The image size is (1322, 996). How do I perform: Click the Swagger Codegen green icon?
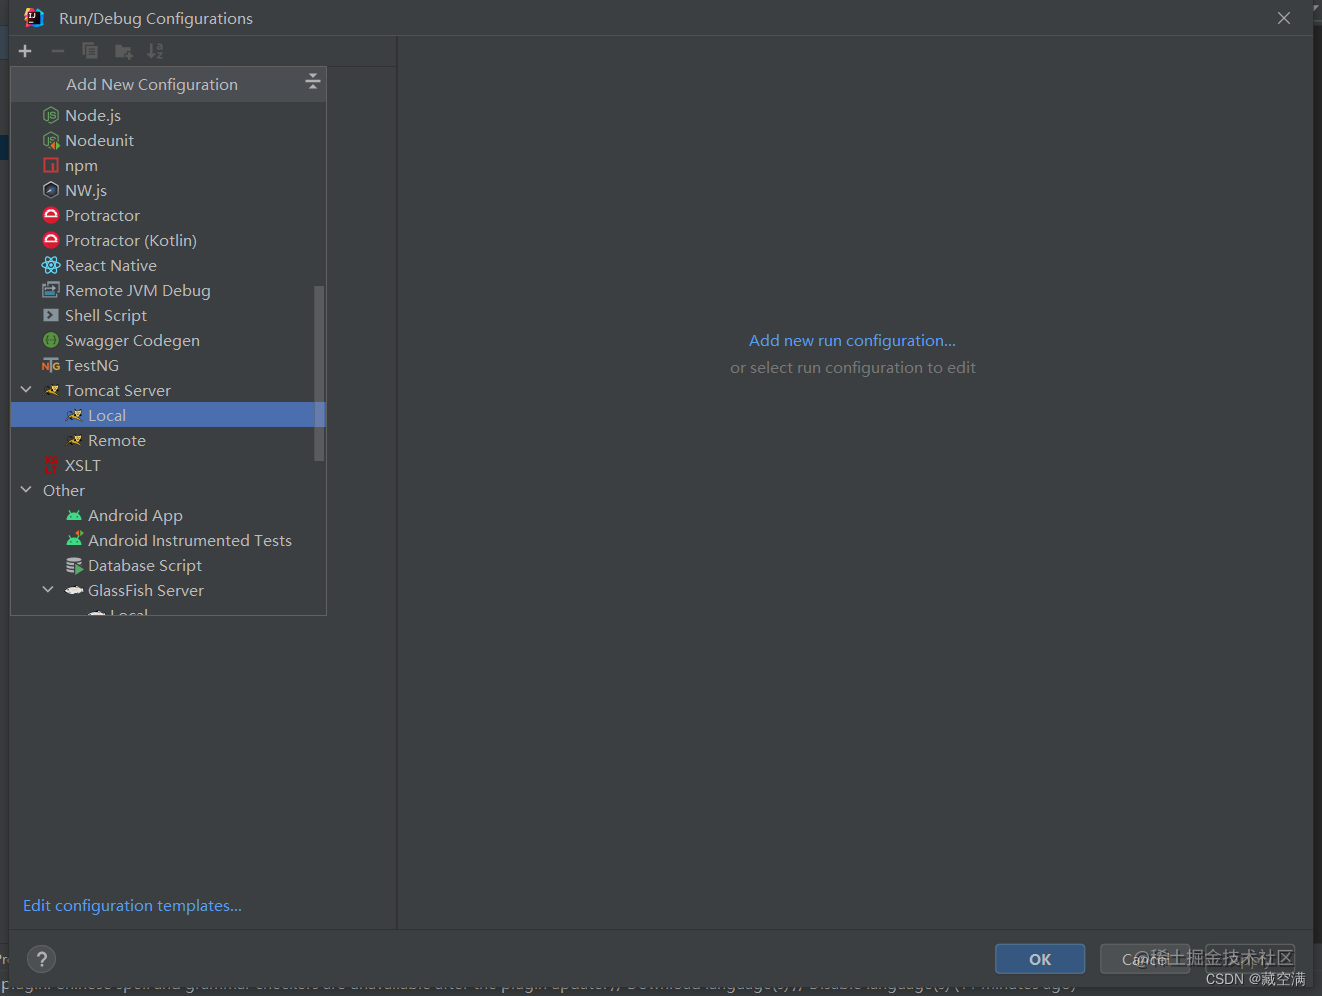(51, 340)
